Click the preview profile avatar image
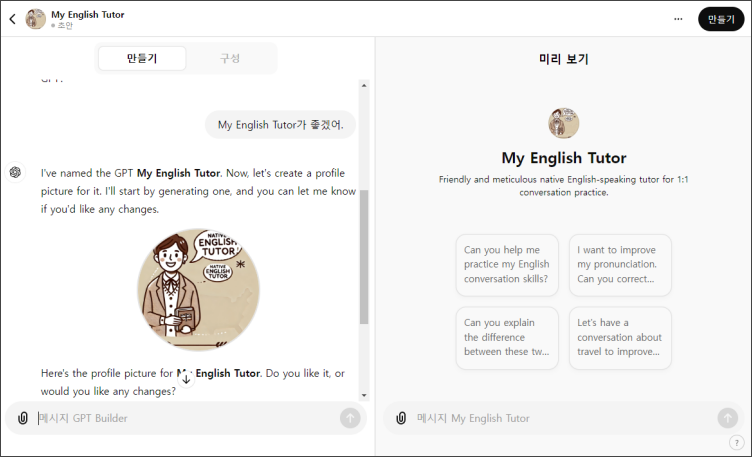The image size is (752, 457). [x=563, y=123]
